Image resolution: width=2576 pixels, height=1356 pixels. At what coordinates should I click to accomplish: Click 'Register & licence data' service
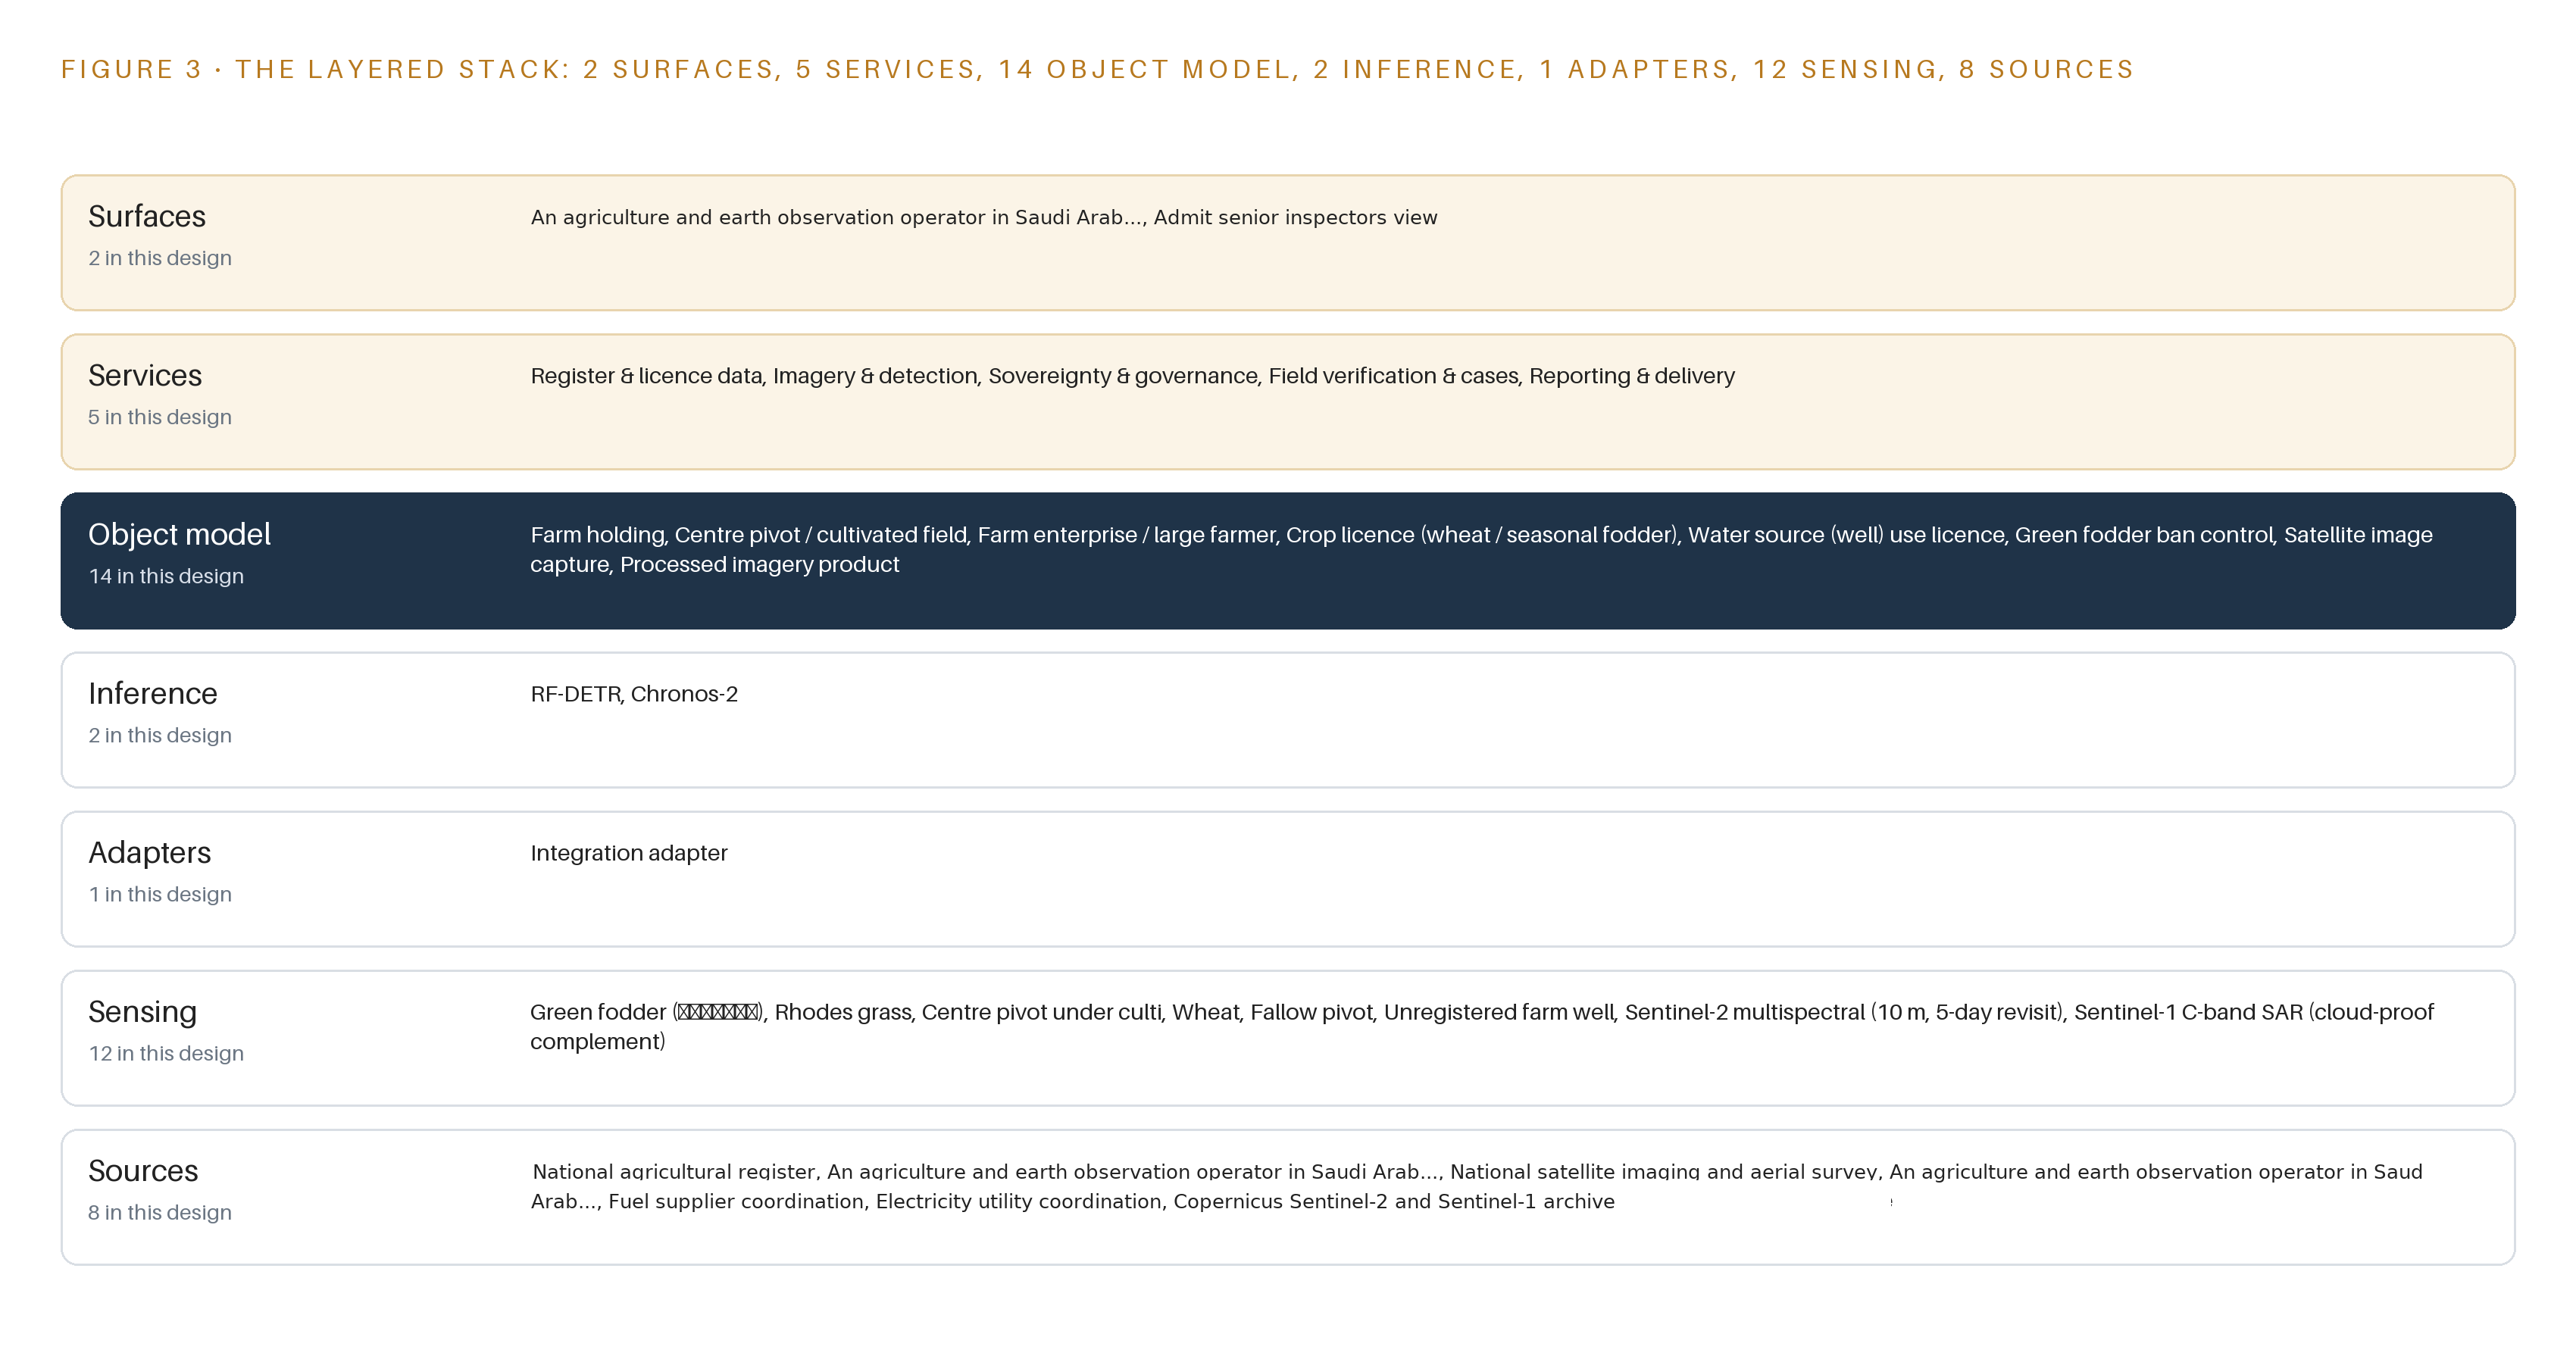[x=646, y=376]
